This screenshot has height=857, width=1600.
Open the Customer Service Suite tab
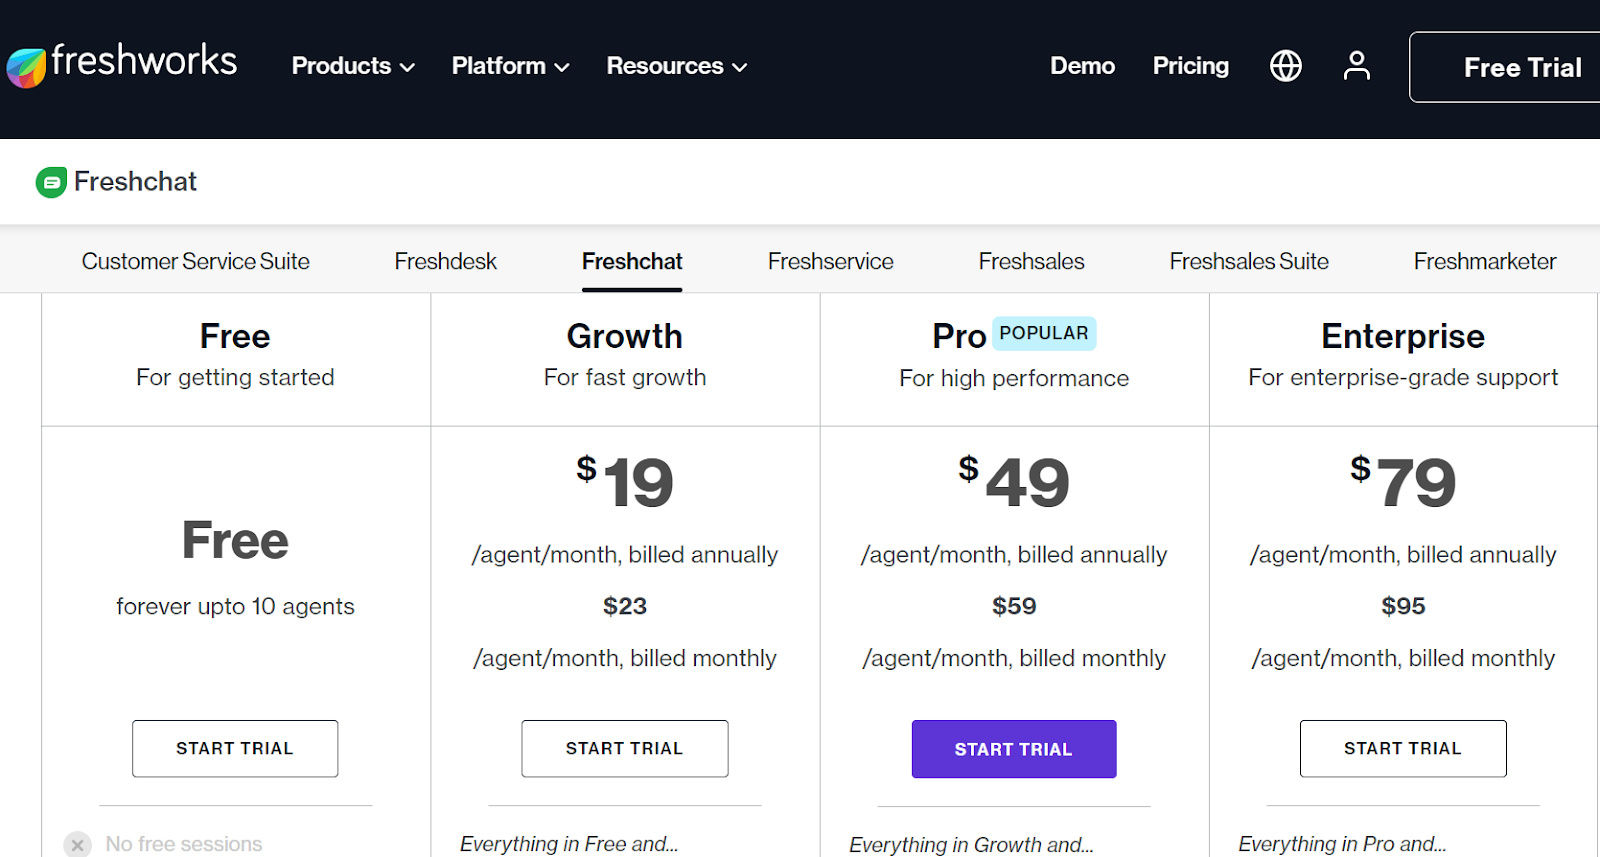click(x=195, y=261)
